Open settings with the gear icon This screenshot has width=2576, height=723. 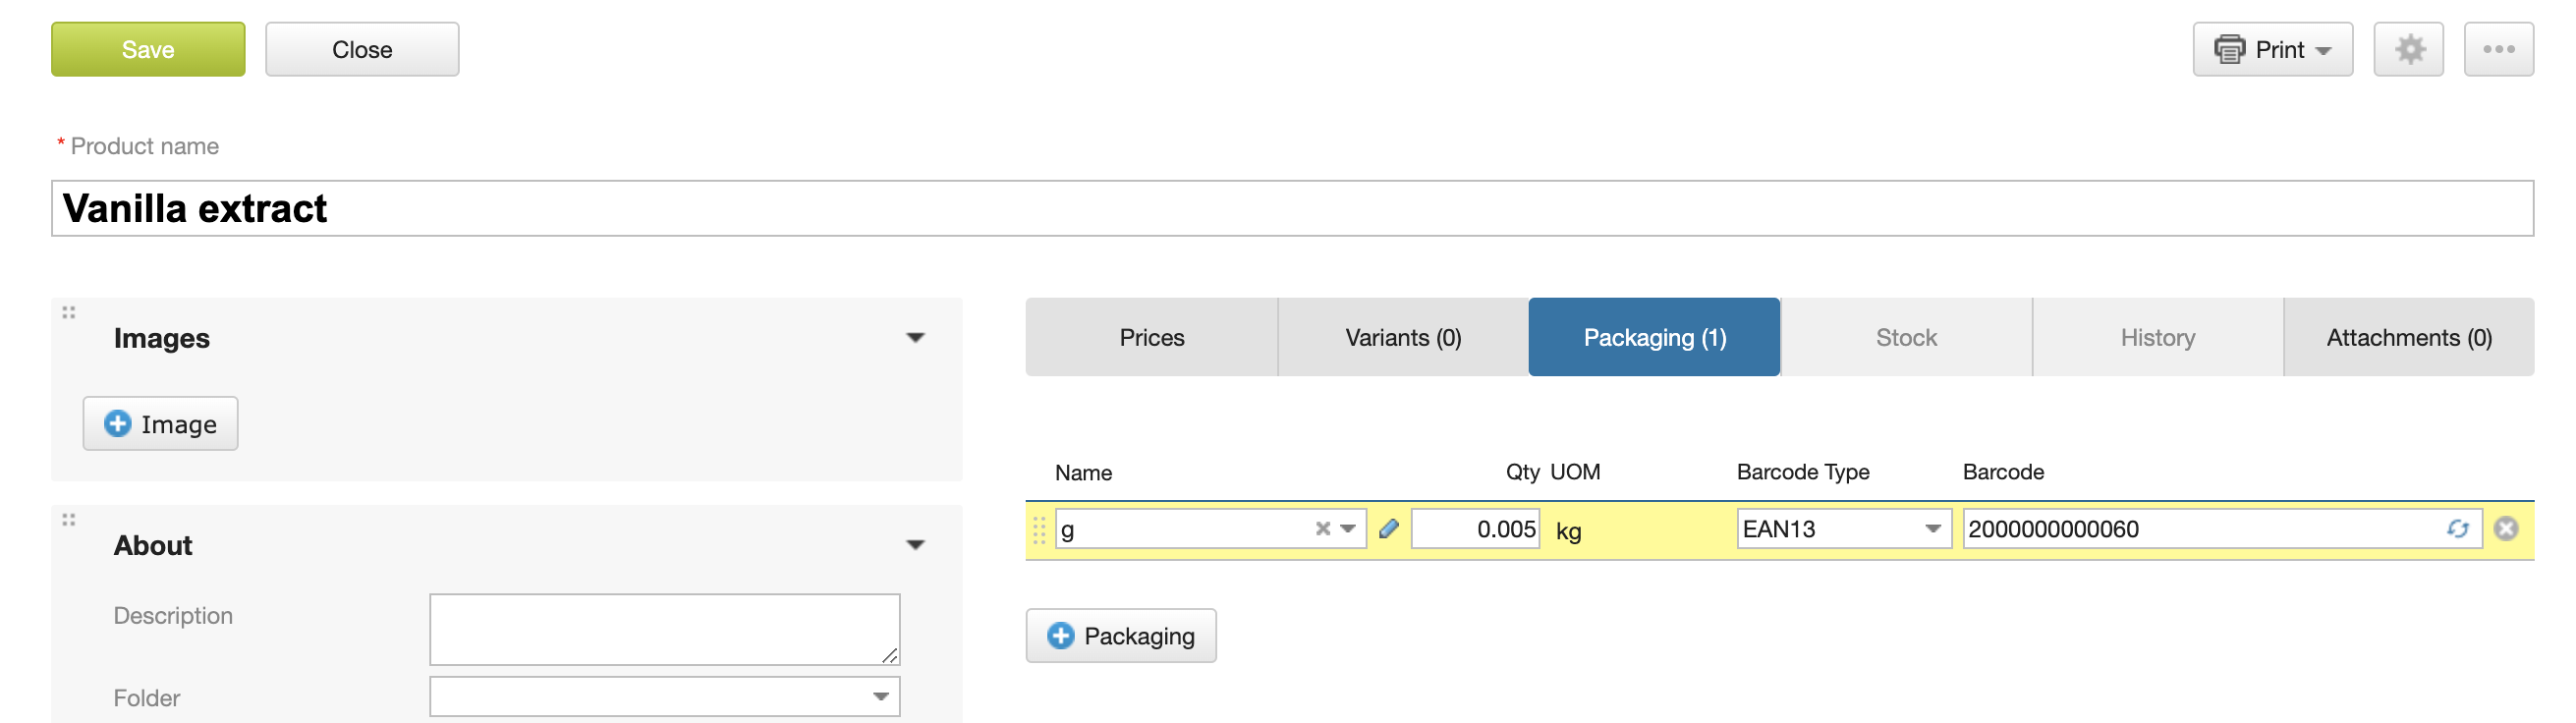pyautogui.click(x=2408, y=49)
